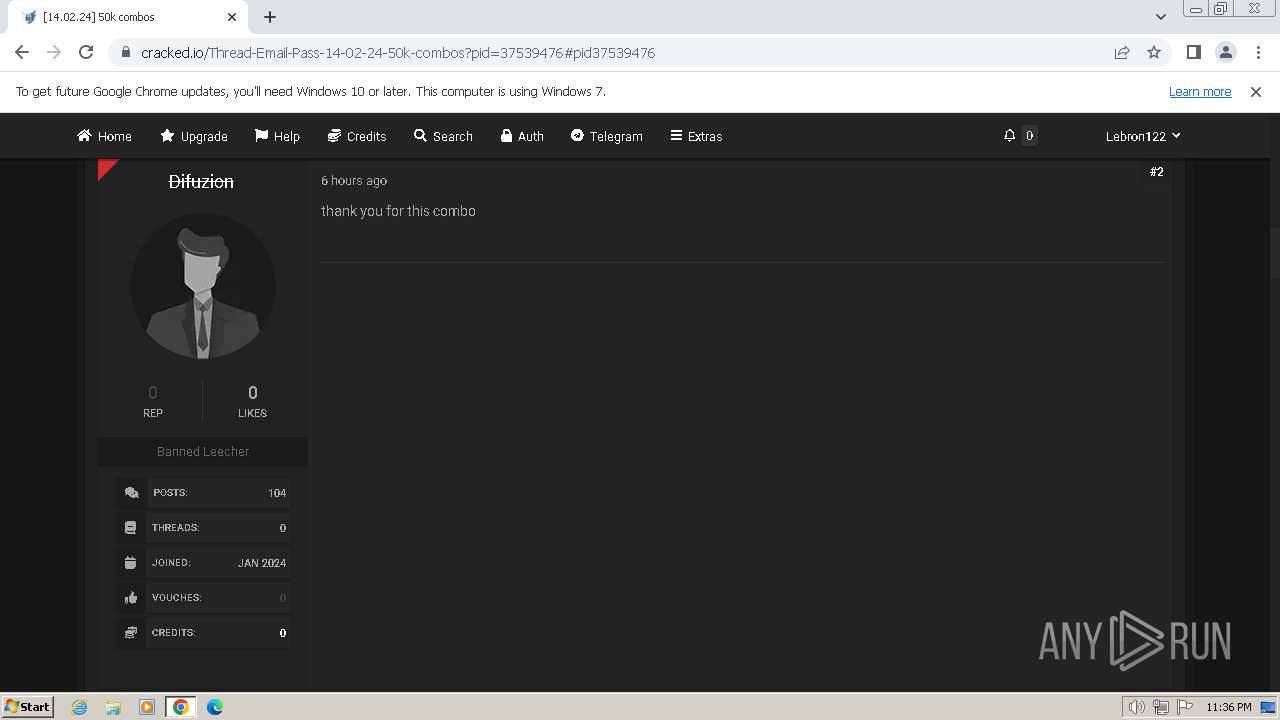Viewport: 1280px width, 720px height.
Task: Open the Upgrade menu item
Action: coord(194,136)
